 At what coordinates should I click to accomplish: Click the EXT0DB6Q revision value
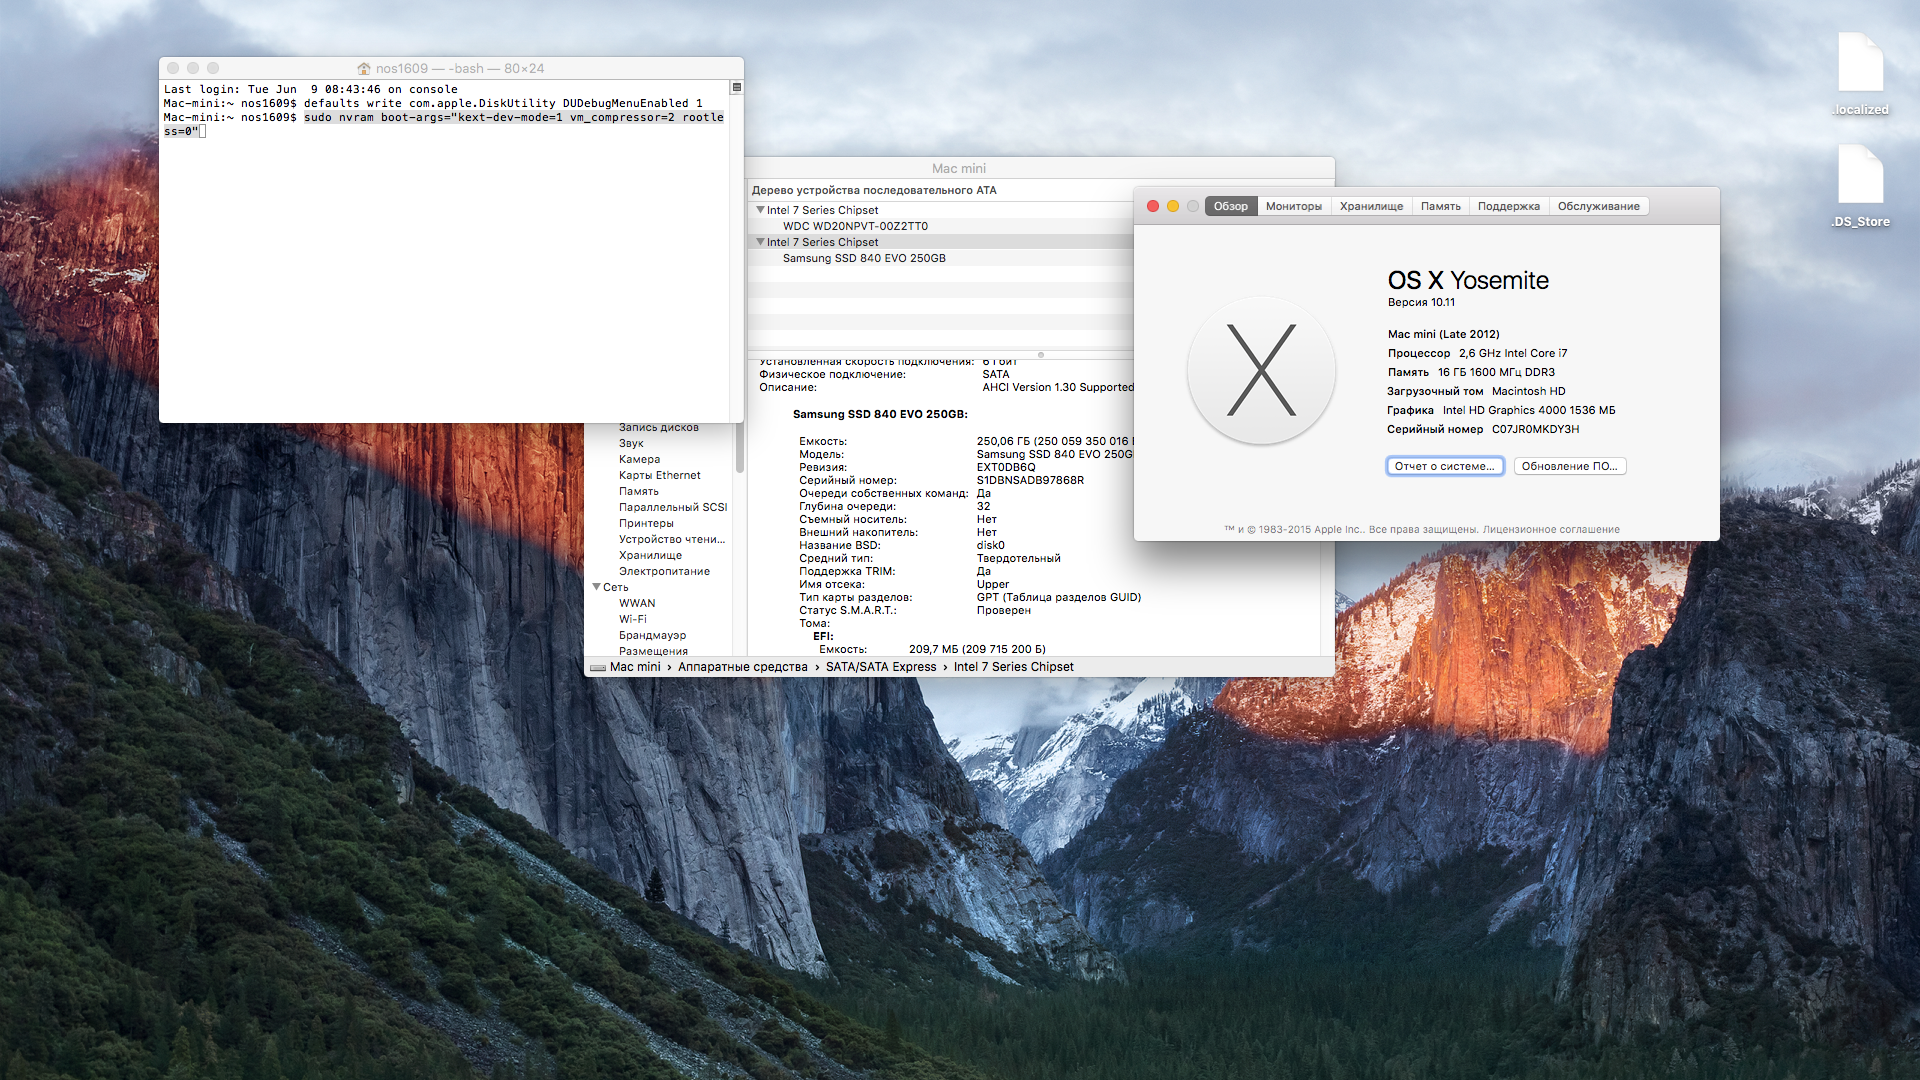1006,467
